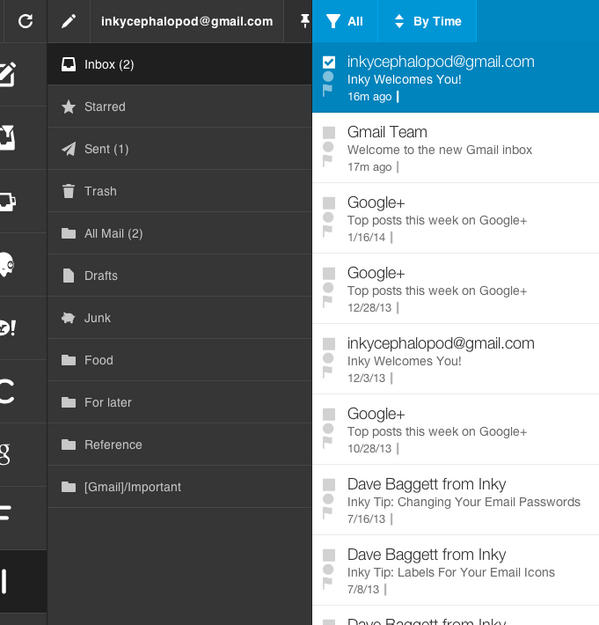
Task: Check the box for the 7/8/13 Dave Baggett message
Action: tap(329, 555)
